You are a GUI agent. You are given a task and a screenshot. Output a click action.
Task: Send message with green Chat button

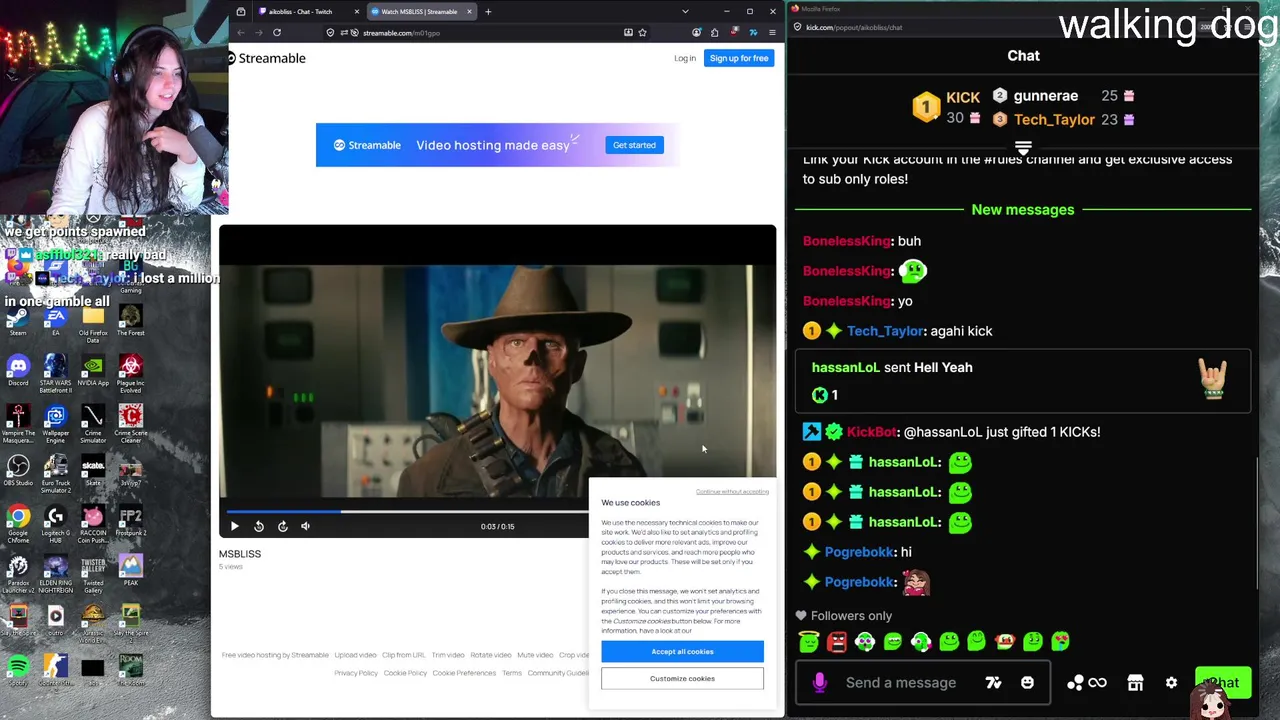coord(1223,683)
